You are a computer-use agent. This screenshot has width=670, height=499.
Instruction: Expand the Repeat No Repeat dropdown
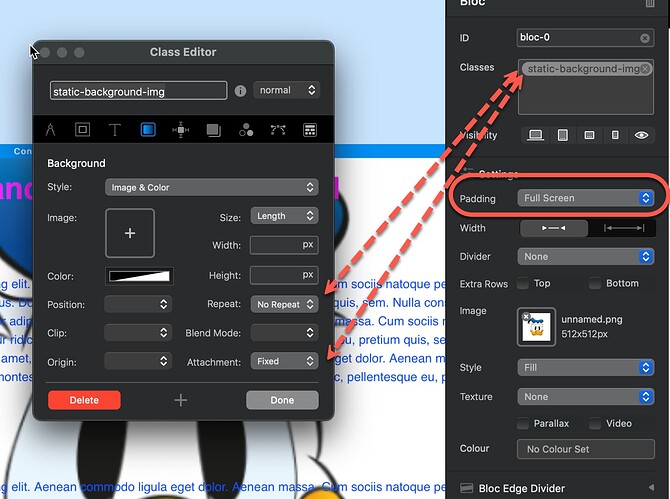coord(284,304)
